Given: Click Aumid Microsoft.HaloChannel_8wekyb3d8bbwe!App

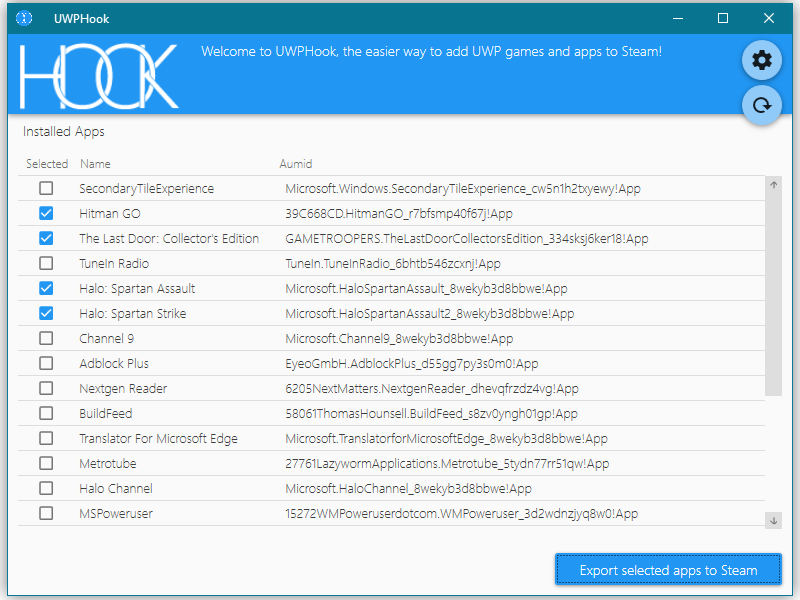Looking at the screenshot, I should coord(408,489).
